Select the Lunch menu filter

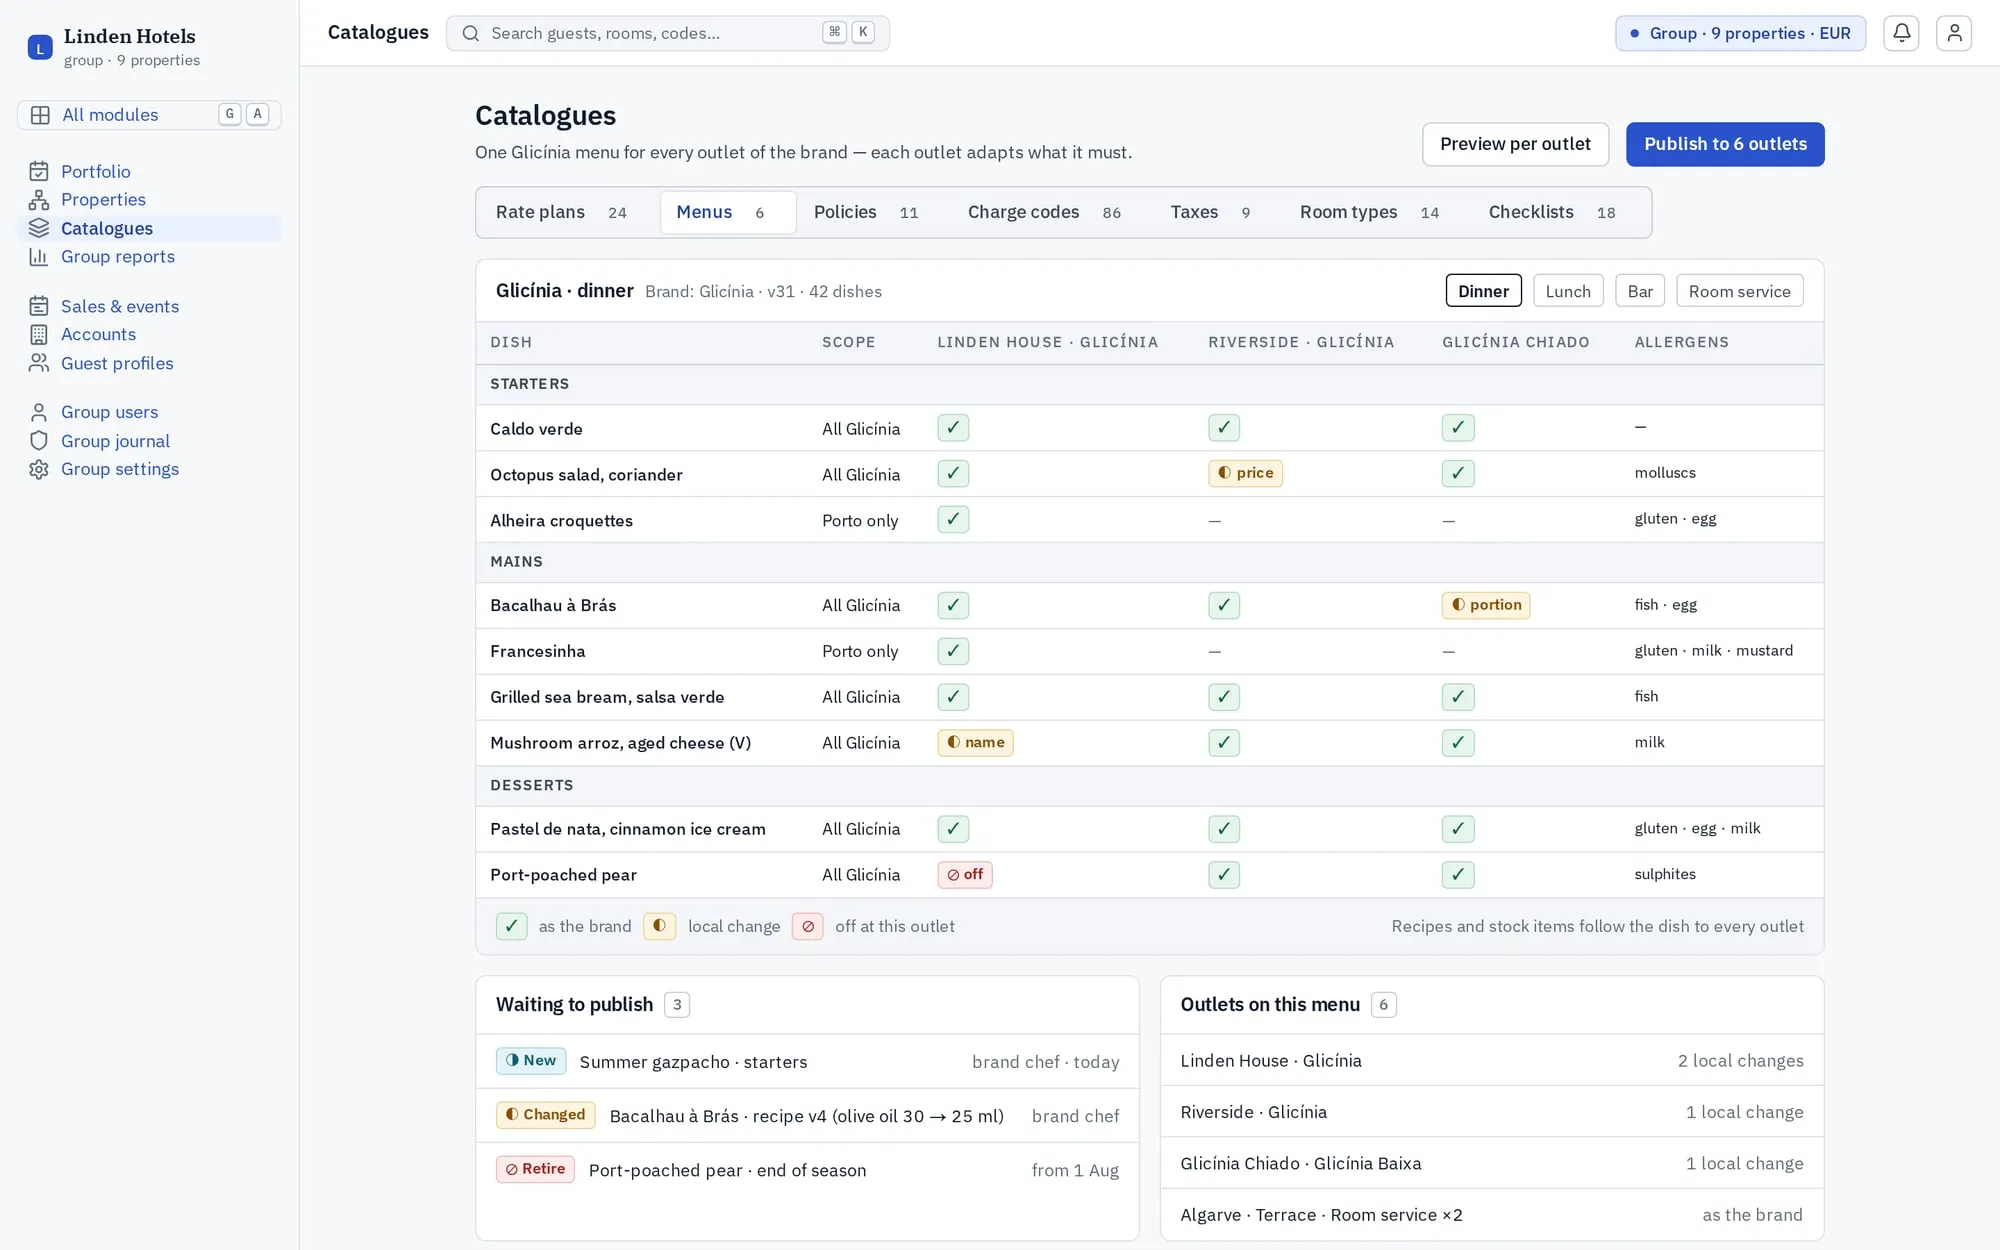pyautogui.click(x=1568, y=291)
